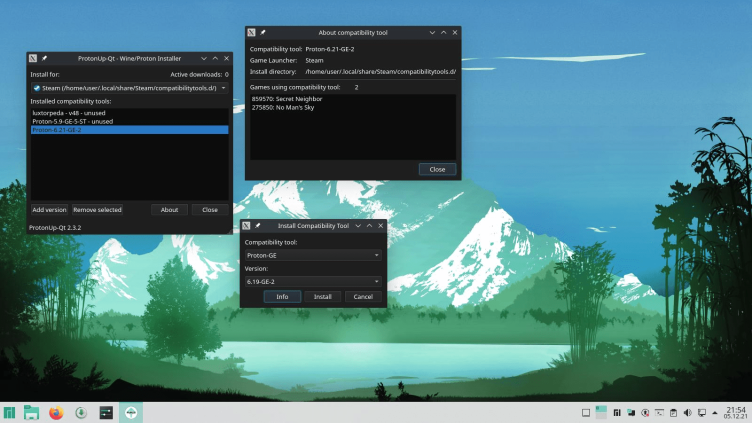
Task: Close Install Compatibility Tool via title bar X
Action: point(381,226)
